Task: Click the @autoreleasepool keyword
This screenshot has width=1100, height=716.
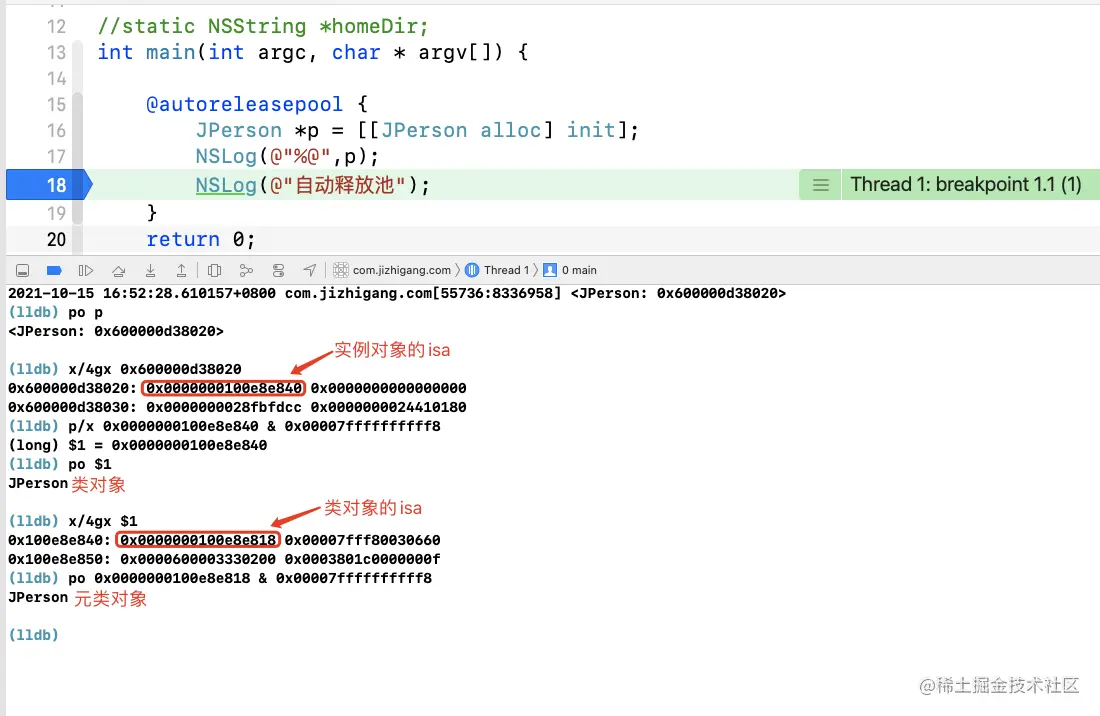Action: coord(244,104)
